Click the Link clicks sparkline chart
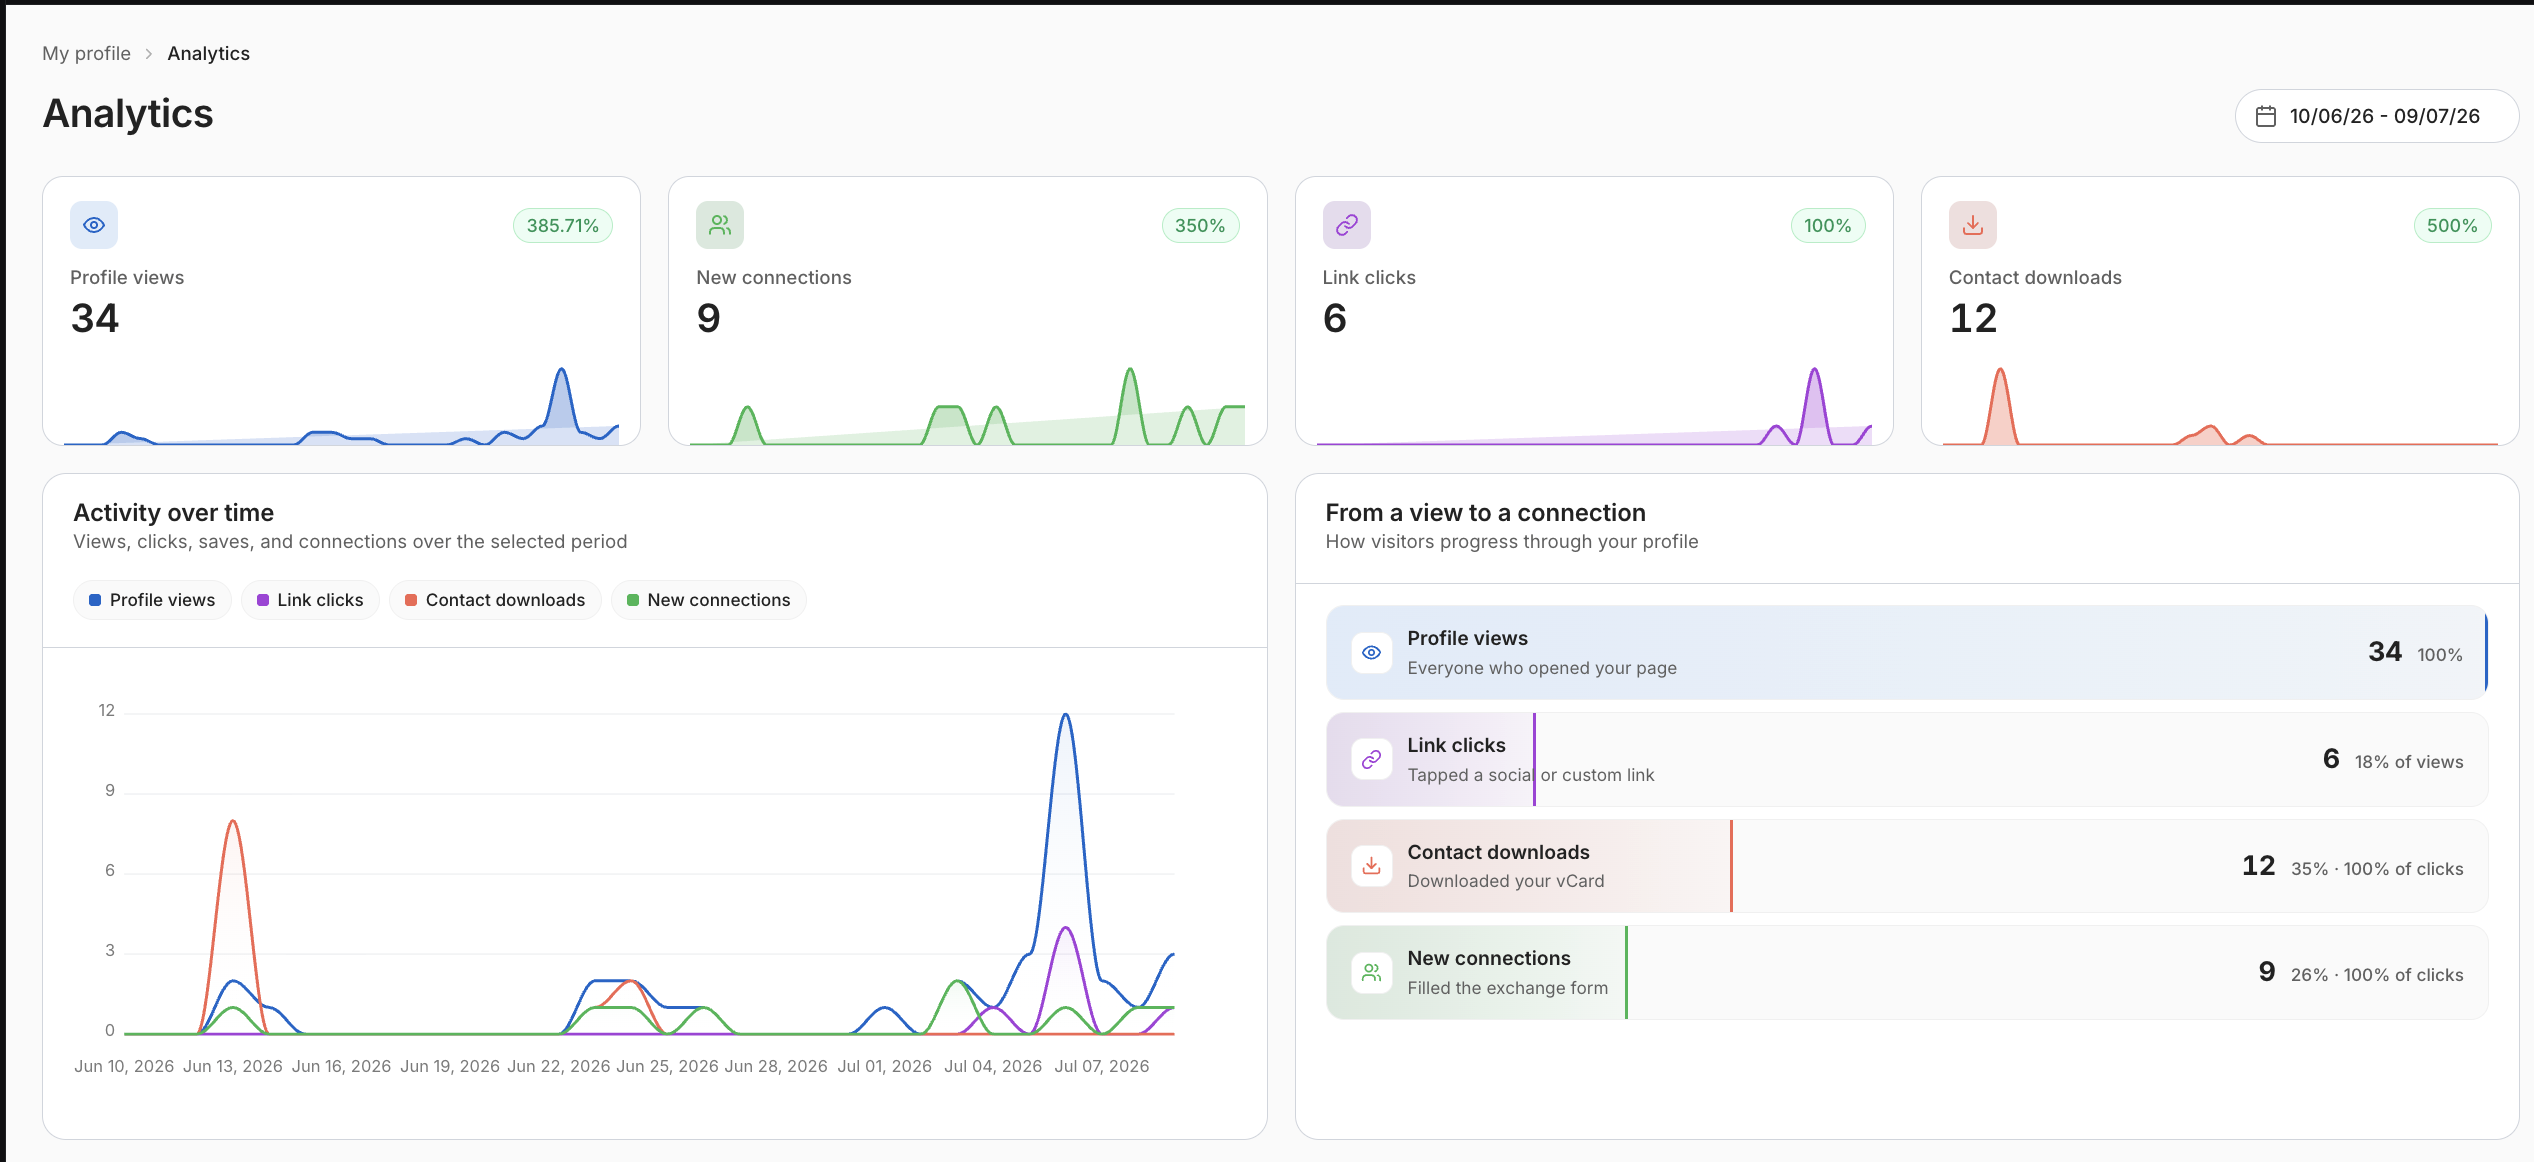The height and width of the screenshot is (1162, 2534). click(1594, 405)
